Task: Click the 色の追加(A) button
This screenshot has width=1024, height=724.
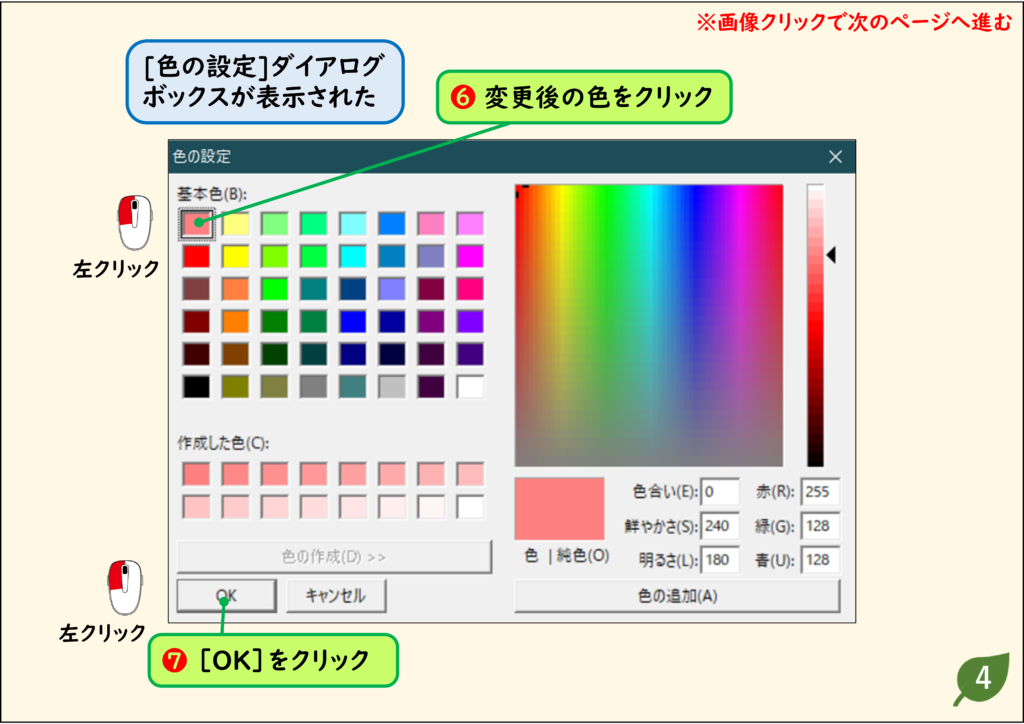Action: click(x=677, y=596)
